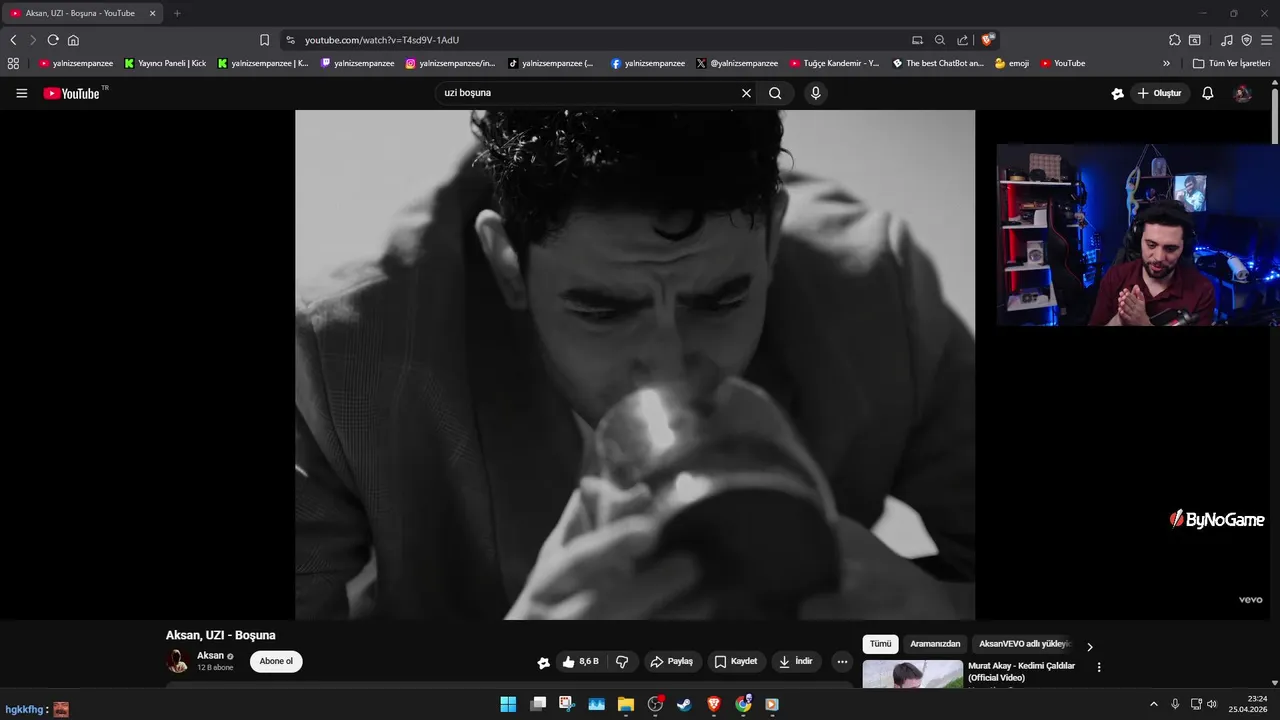Open Steam from taskbar
The width and height of the screenshot is (1280, 720).
pyautogui.click(x=684, y=704)
